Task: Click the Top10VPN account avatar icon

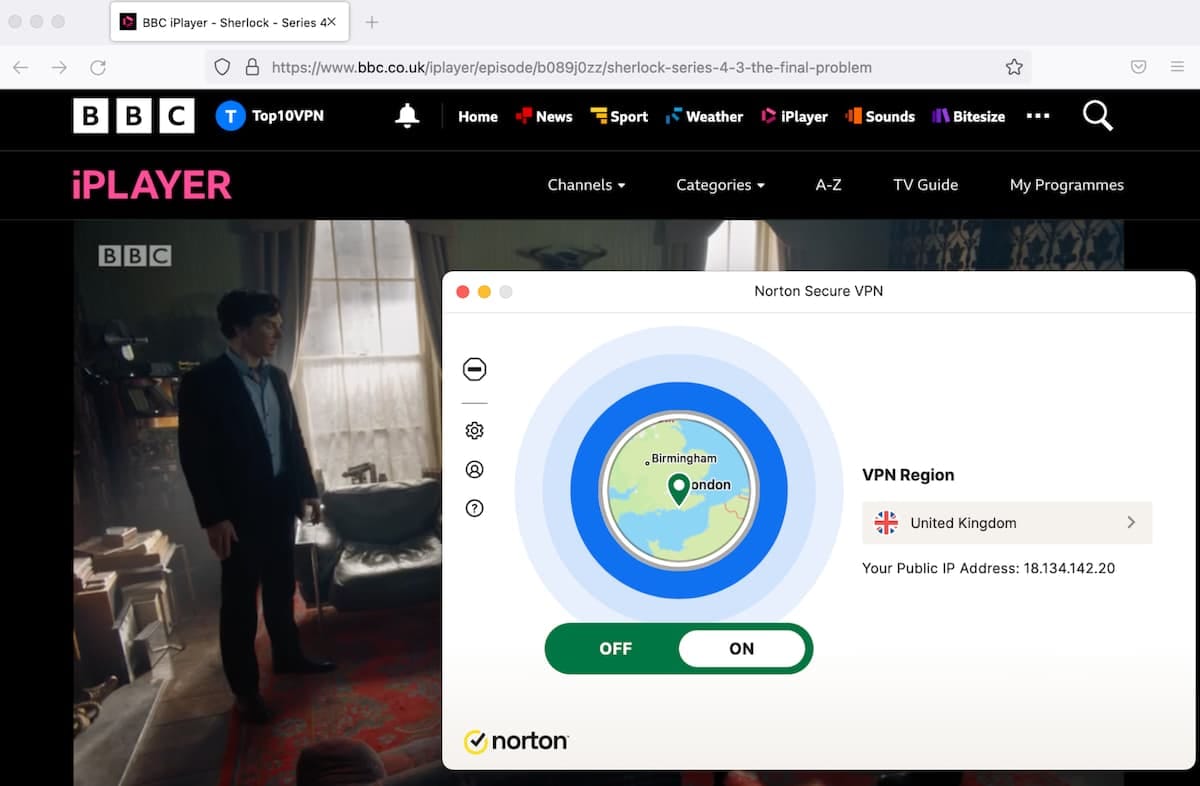Action: (x=231, y=116)
